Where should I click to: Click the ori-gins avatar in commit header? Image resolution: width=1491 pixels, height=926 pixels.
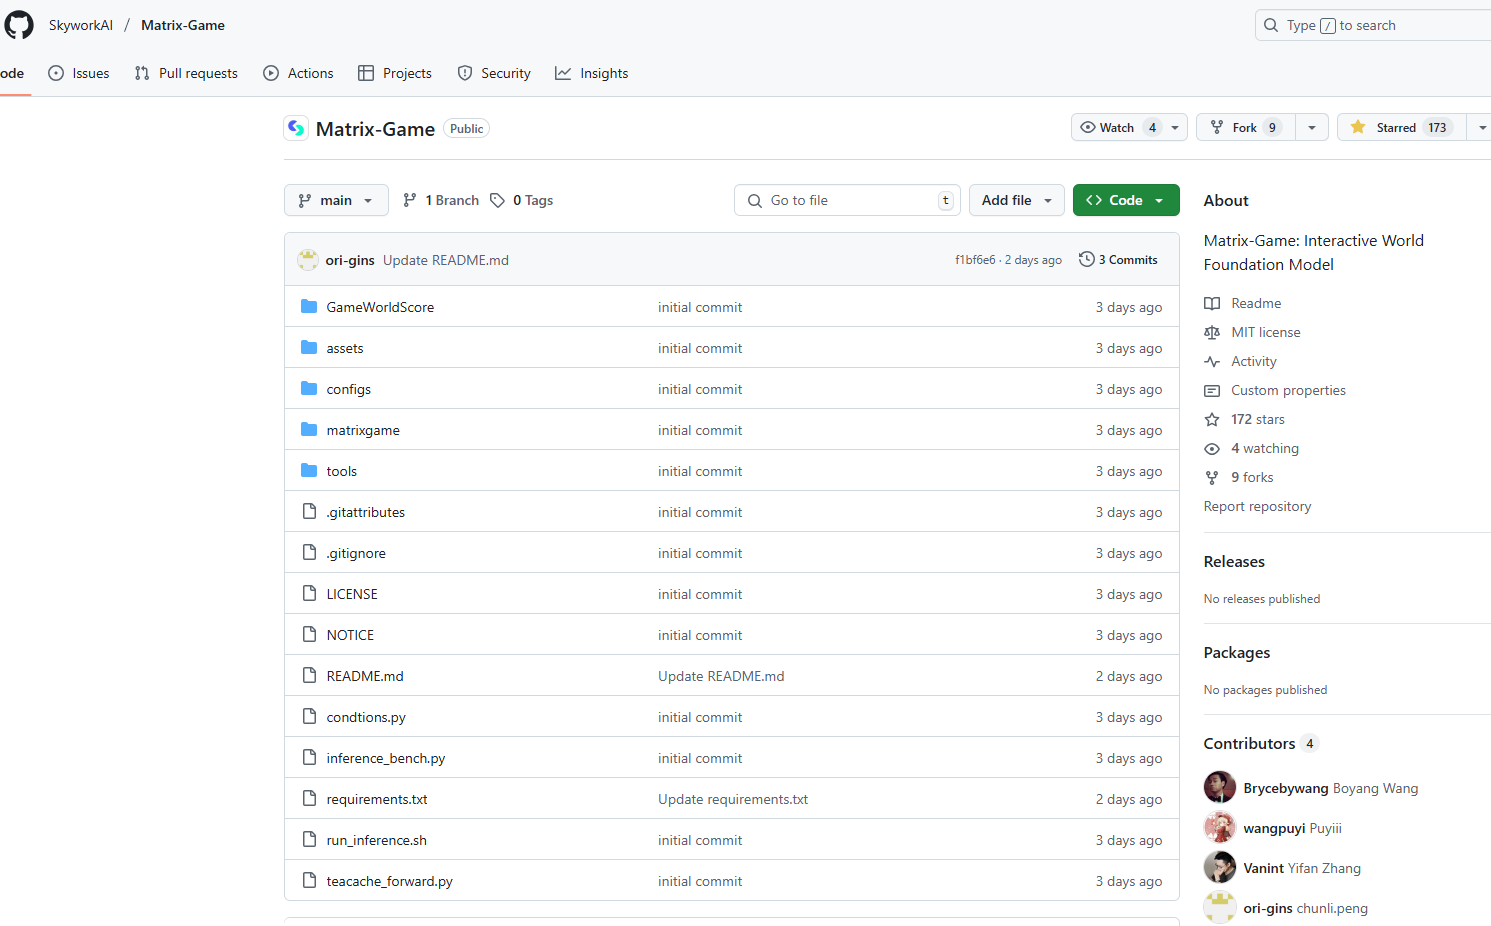[308, 260]
